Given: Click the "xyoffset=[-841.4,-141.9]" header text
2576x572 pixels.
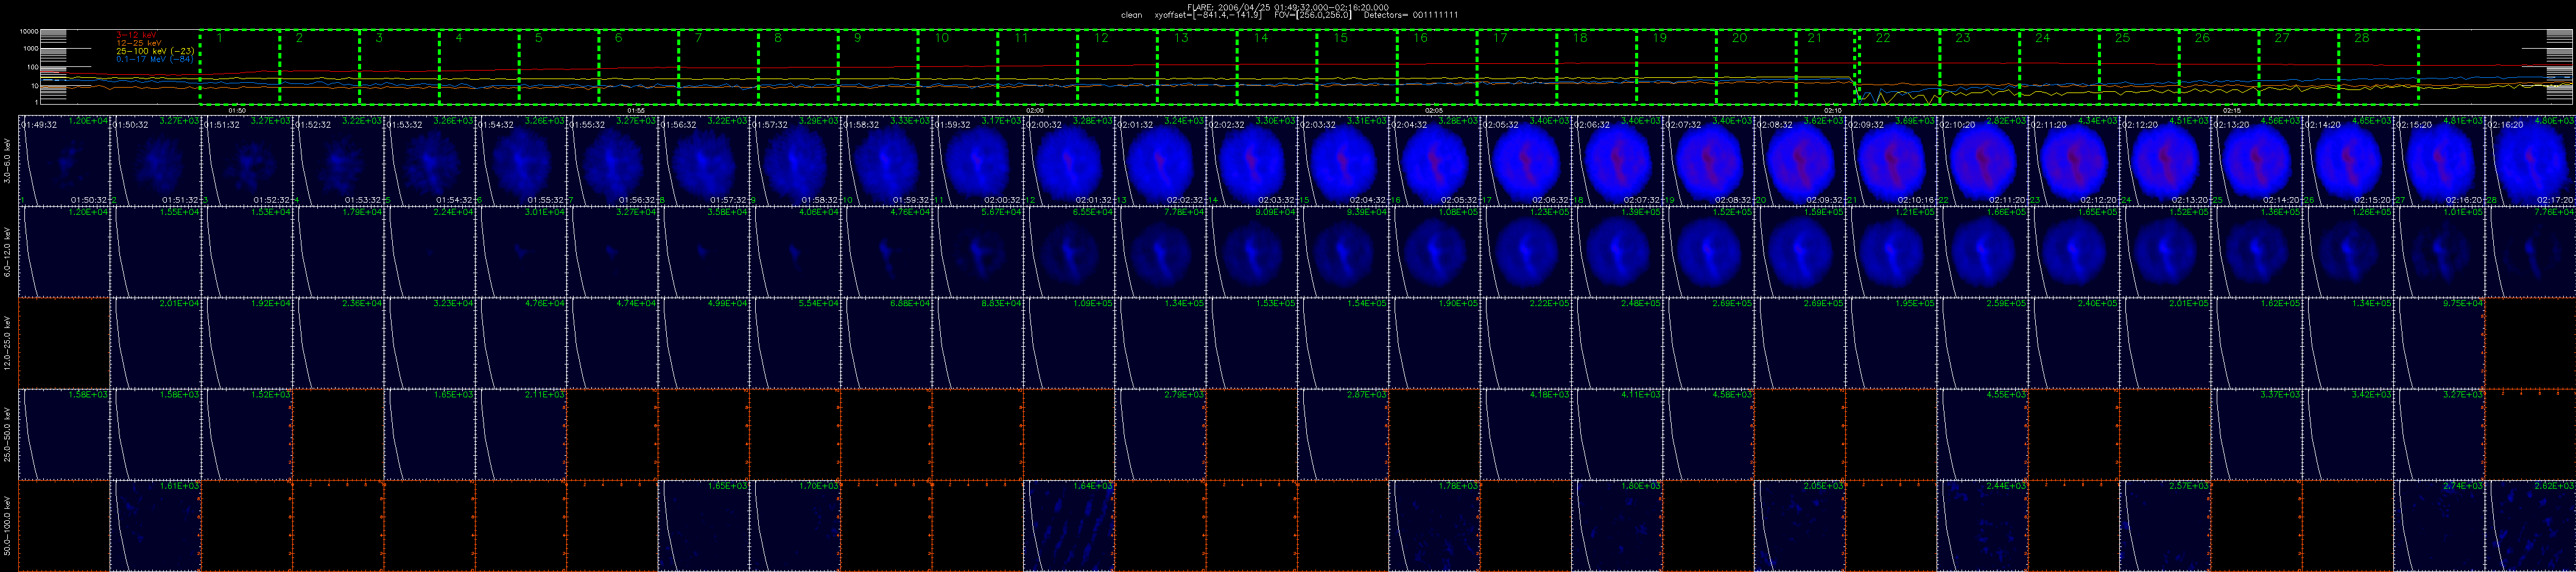Looking at the screenshot, I should point(1208,15).
